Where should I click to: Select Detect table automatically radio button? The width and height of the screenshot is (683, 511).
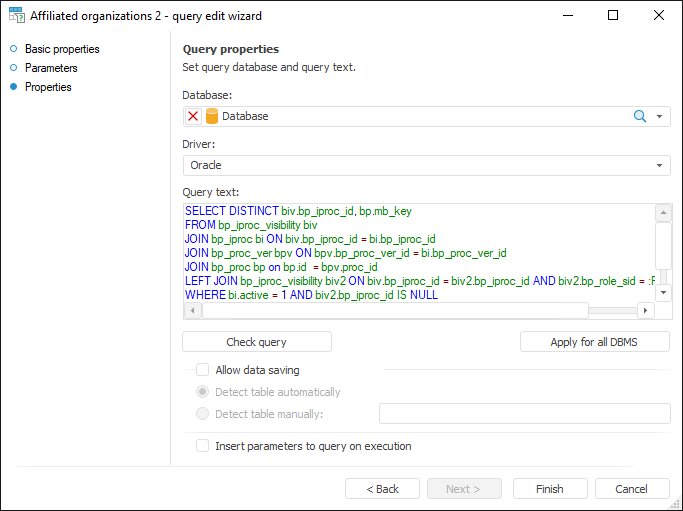point(203,392)
